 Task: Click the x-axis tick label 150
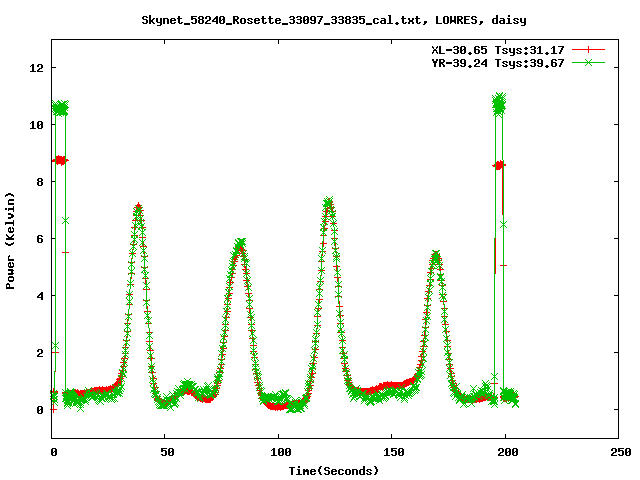coord(394,452)
